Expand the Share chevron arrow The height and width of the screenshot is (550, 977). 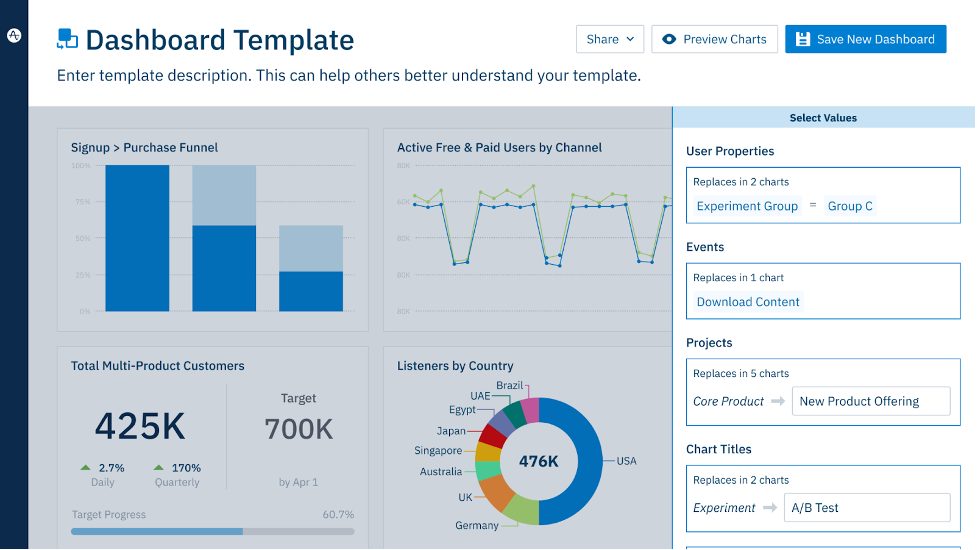click(631, 39)
